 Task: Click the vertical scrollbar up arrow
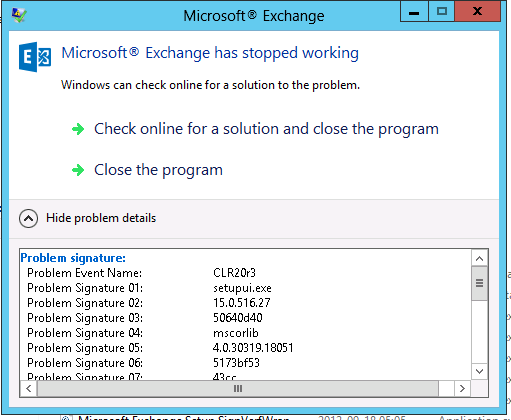pyautogui.click(x=480, y=258)
